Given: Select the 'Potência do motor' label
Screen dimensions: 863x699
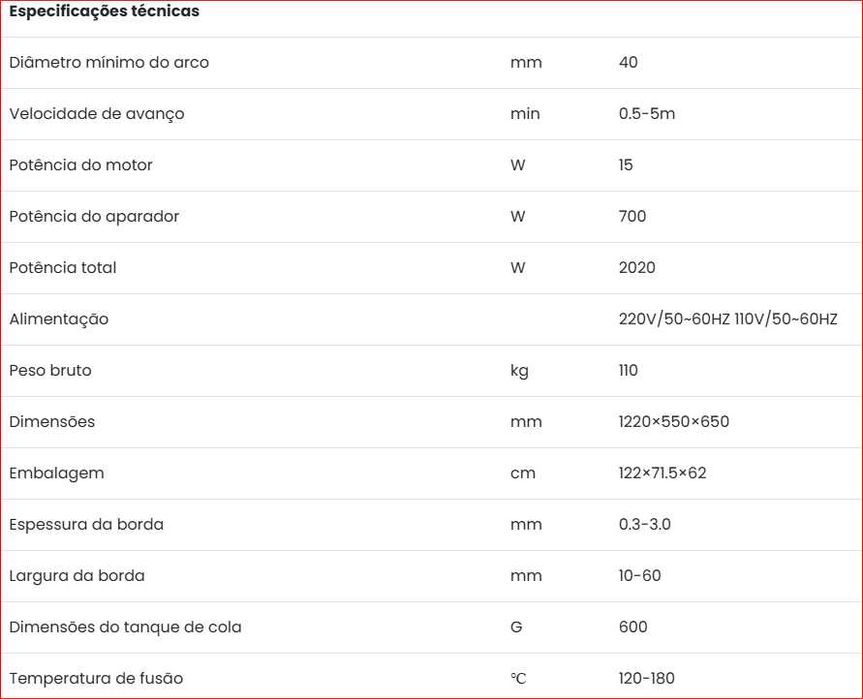Looking at the screenshot, I should pyautogui.click(x=81, y=165).
